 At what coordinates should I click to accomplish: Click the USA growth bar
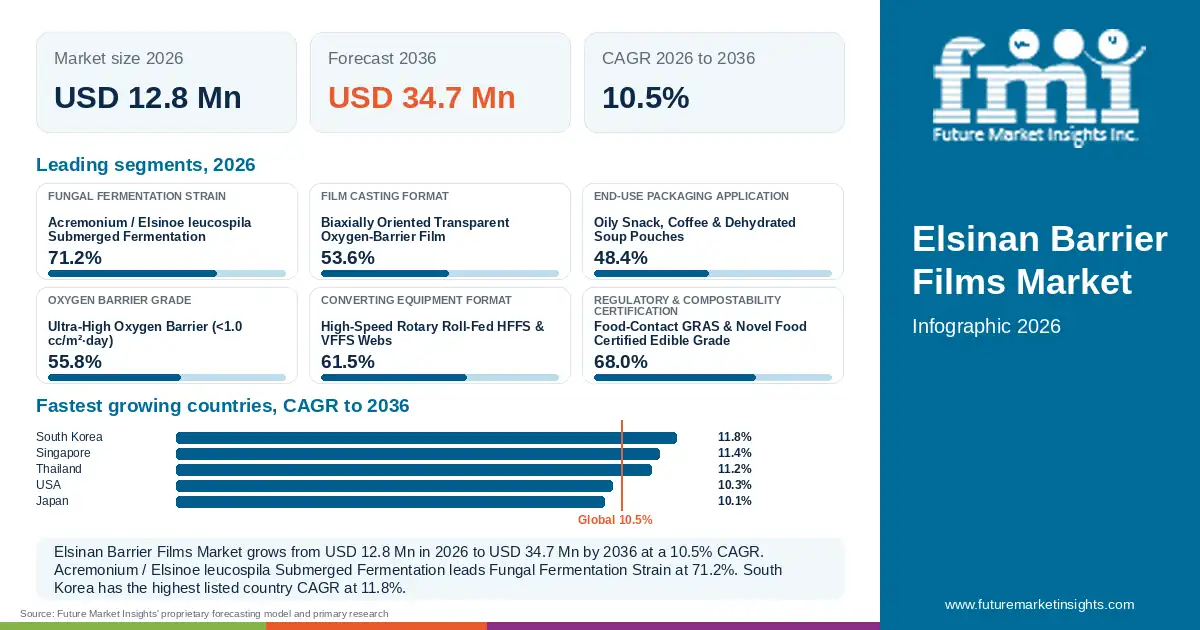395,486
